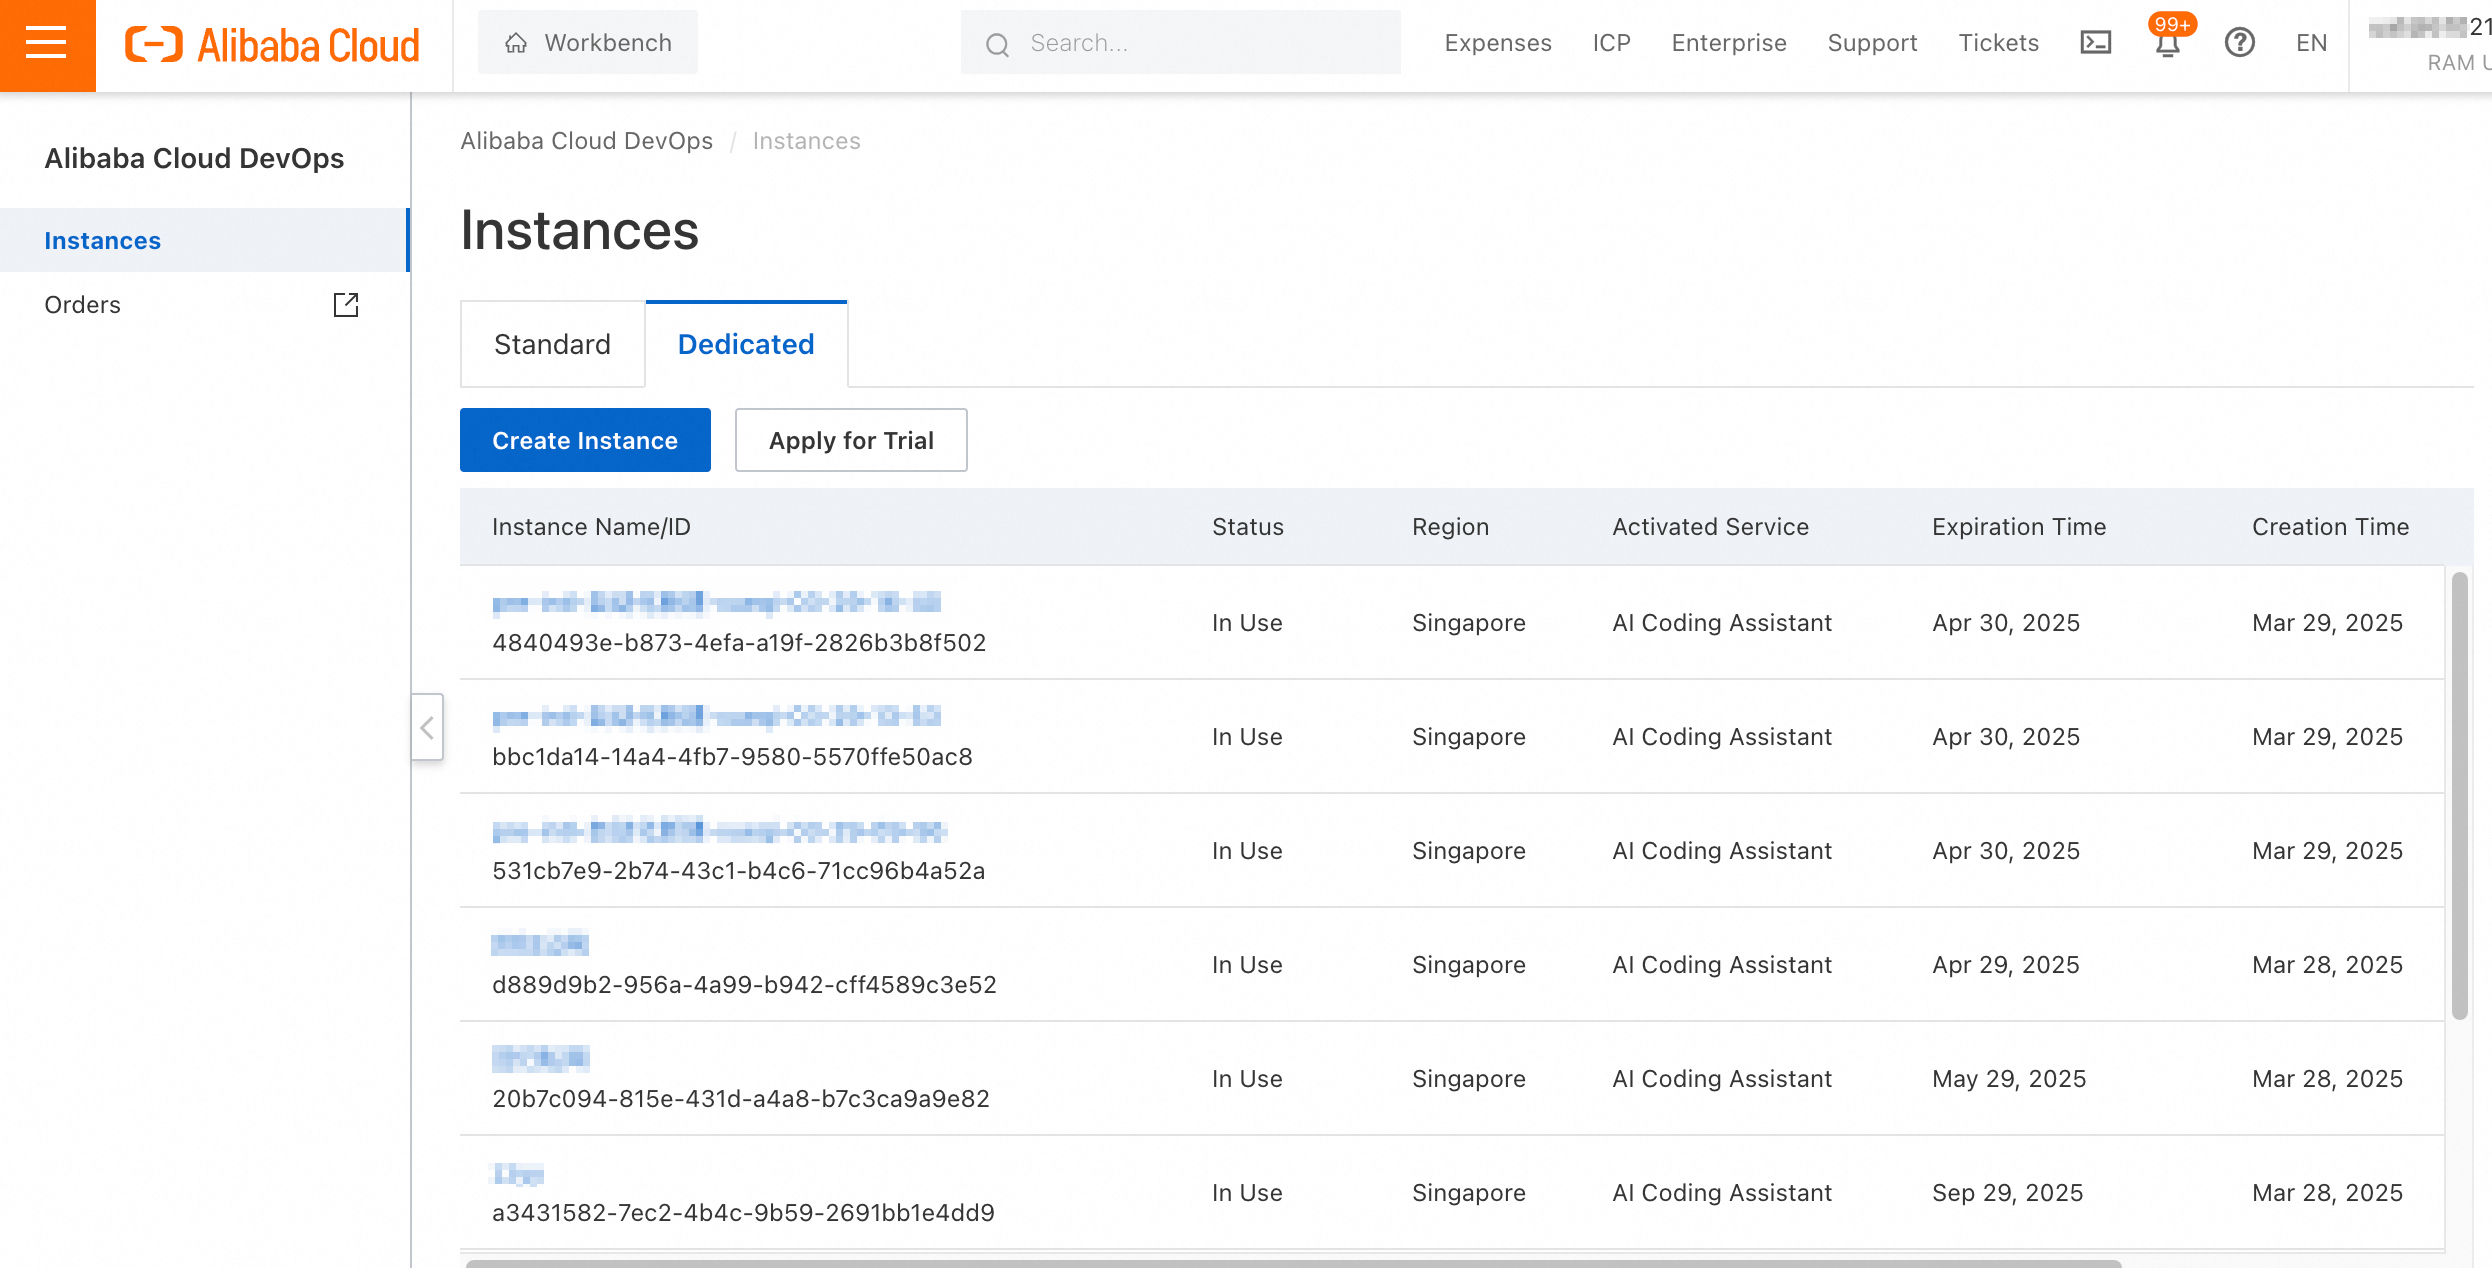The image size is (2492, 1268).
Task: Click the Sep 29, 2025 expiration date
Action: [x=2007, y=1193]
